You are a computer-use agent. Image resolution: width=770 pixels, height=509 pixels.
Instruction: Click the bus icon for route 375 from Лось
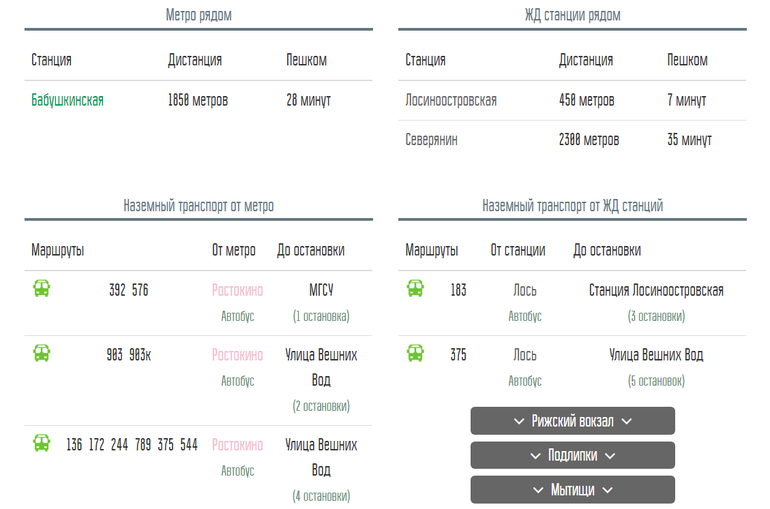415,353
